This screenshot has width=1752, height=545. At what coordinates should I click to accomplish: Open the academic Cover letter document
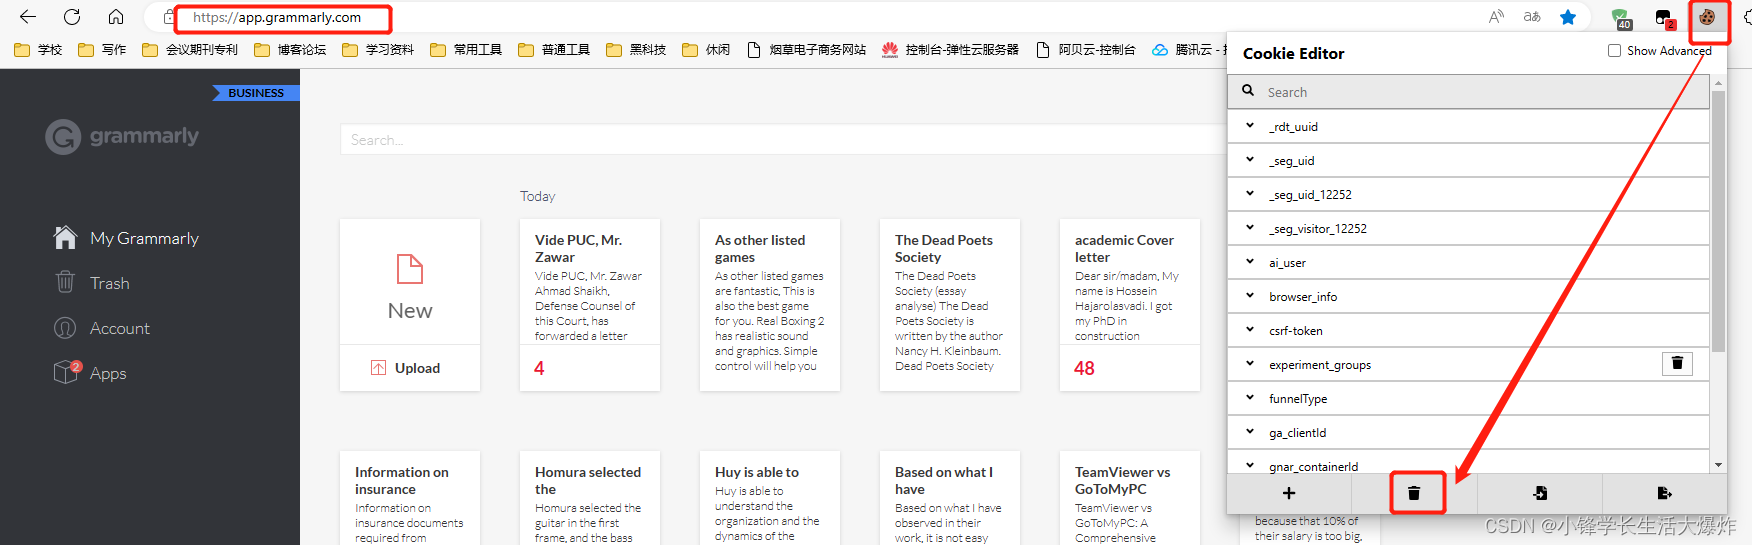(1130, 305)
